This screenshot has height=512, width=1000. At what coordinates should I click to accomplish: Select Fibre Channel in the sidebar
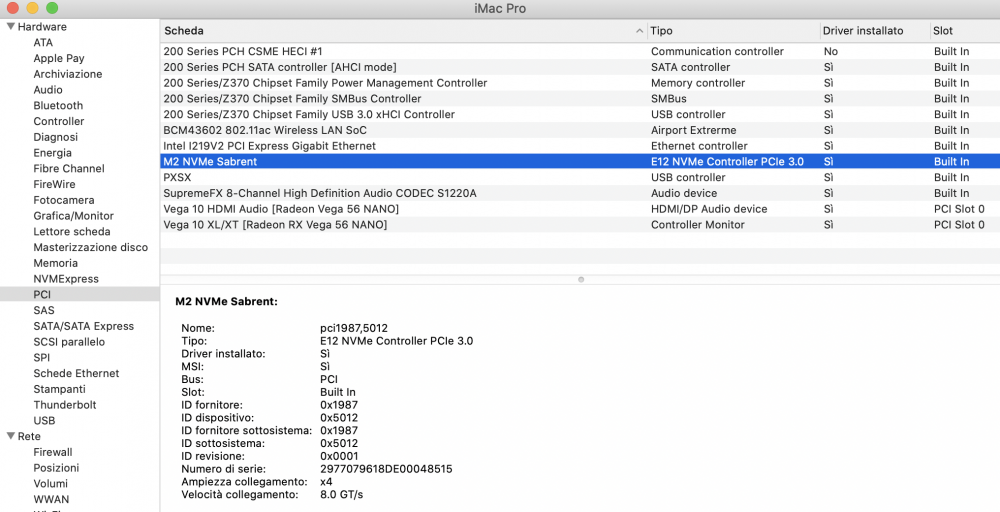click(x=69, y=168)
